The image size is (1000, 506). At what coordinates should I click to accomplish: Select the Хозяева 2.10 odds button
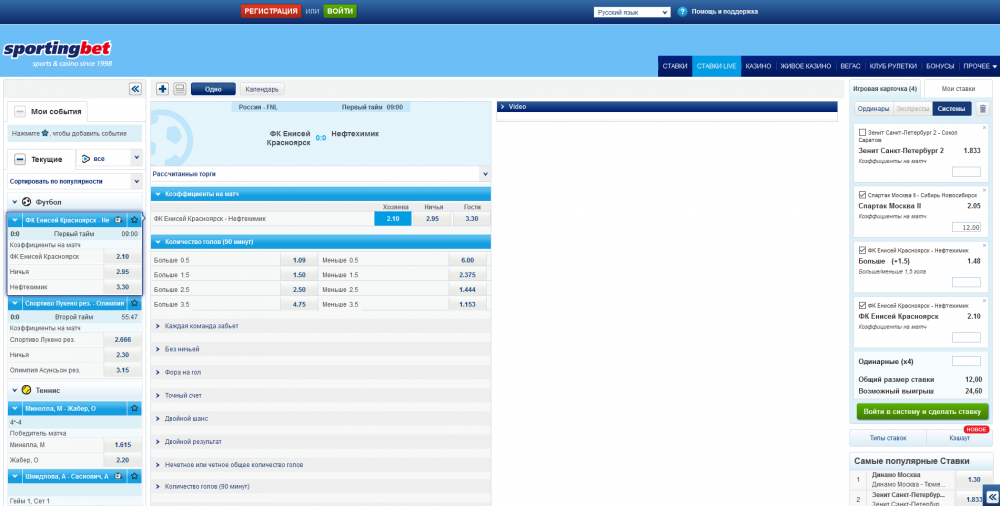coord(393,219)
